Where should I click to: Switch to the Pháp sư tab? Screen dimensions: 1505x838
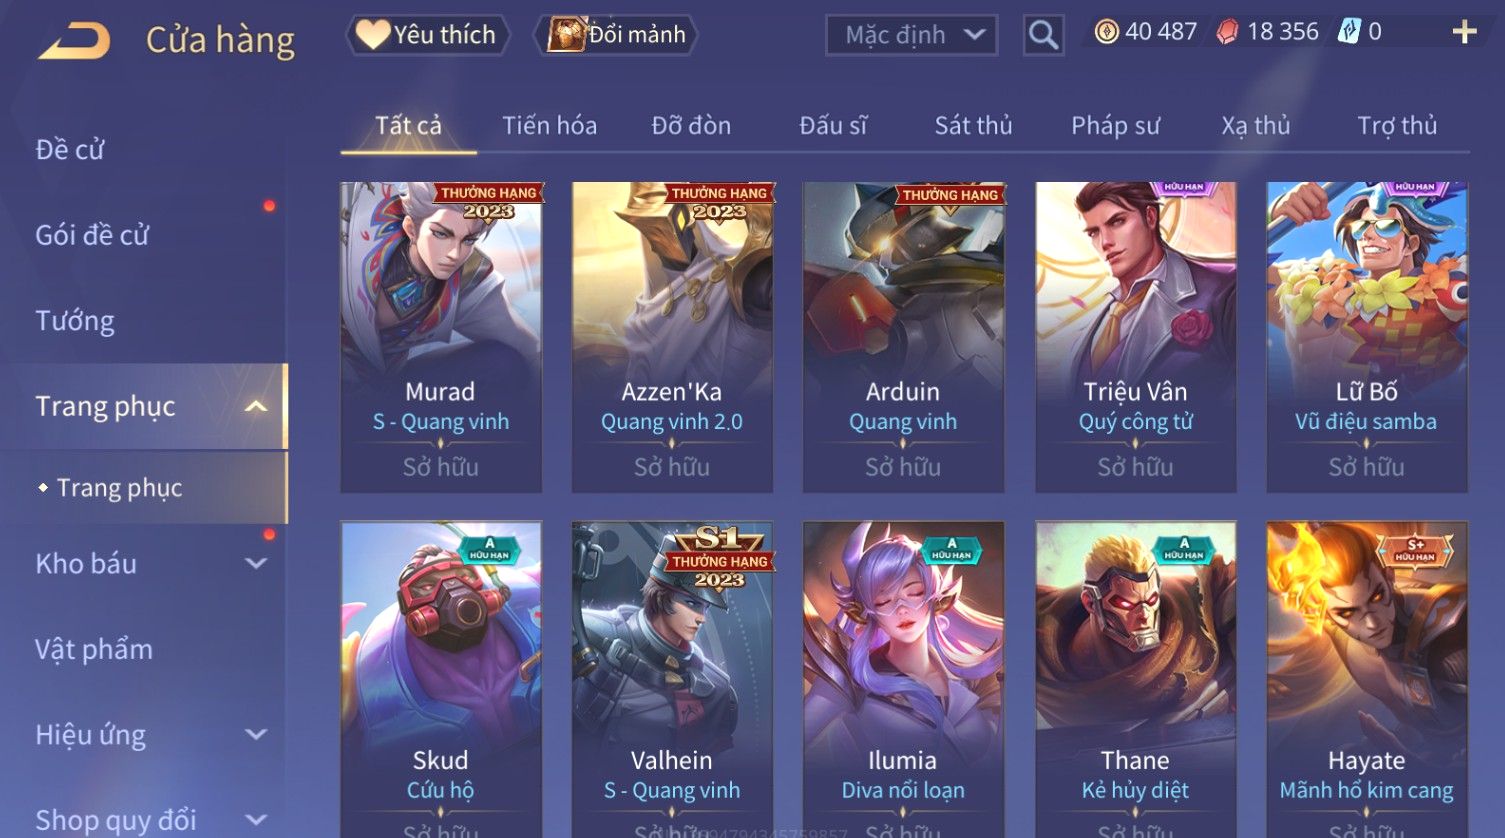[x=1115, y=126]
